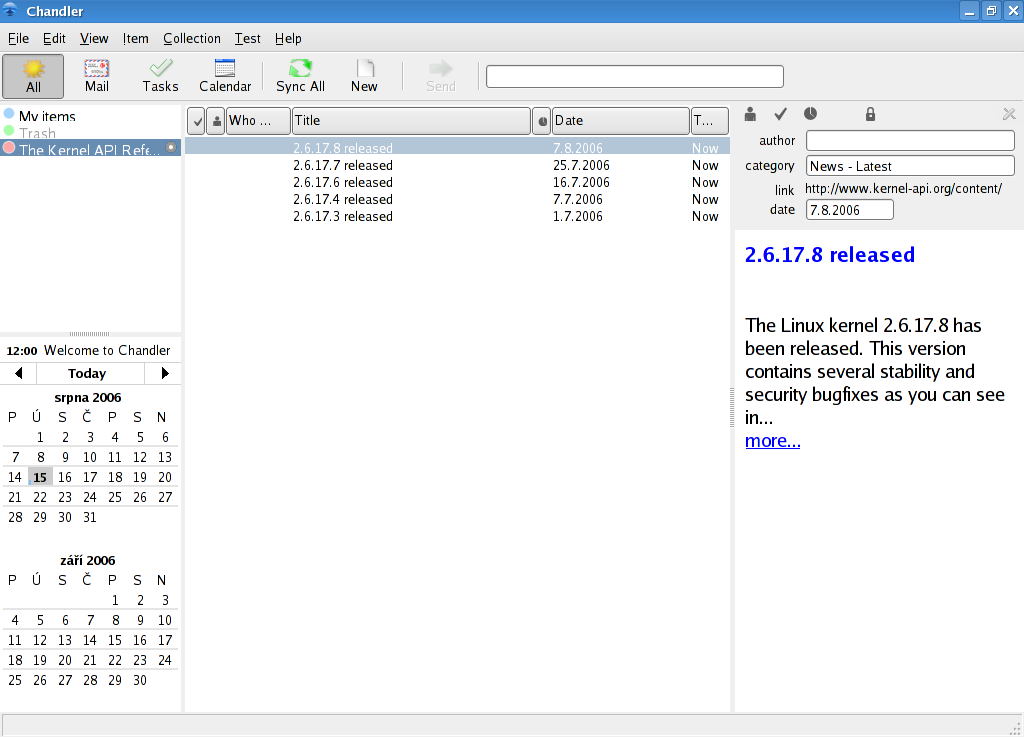Select day 15 in srpna 2006
The image size is (1024, 737).
tap(40, 477)
